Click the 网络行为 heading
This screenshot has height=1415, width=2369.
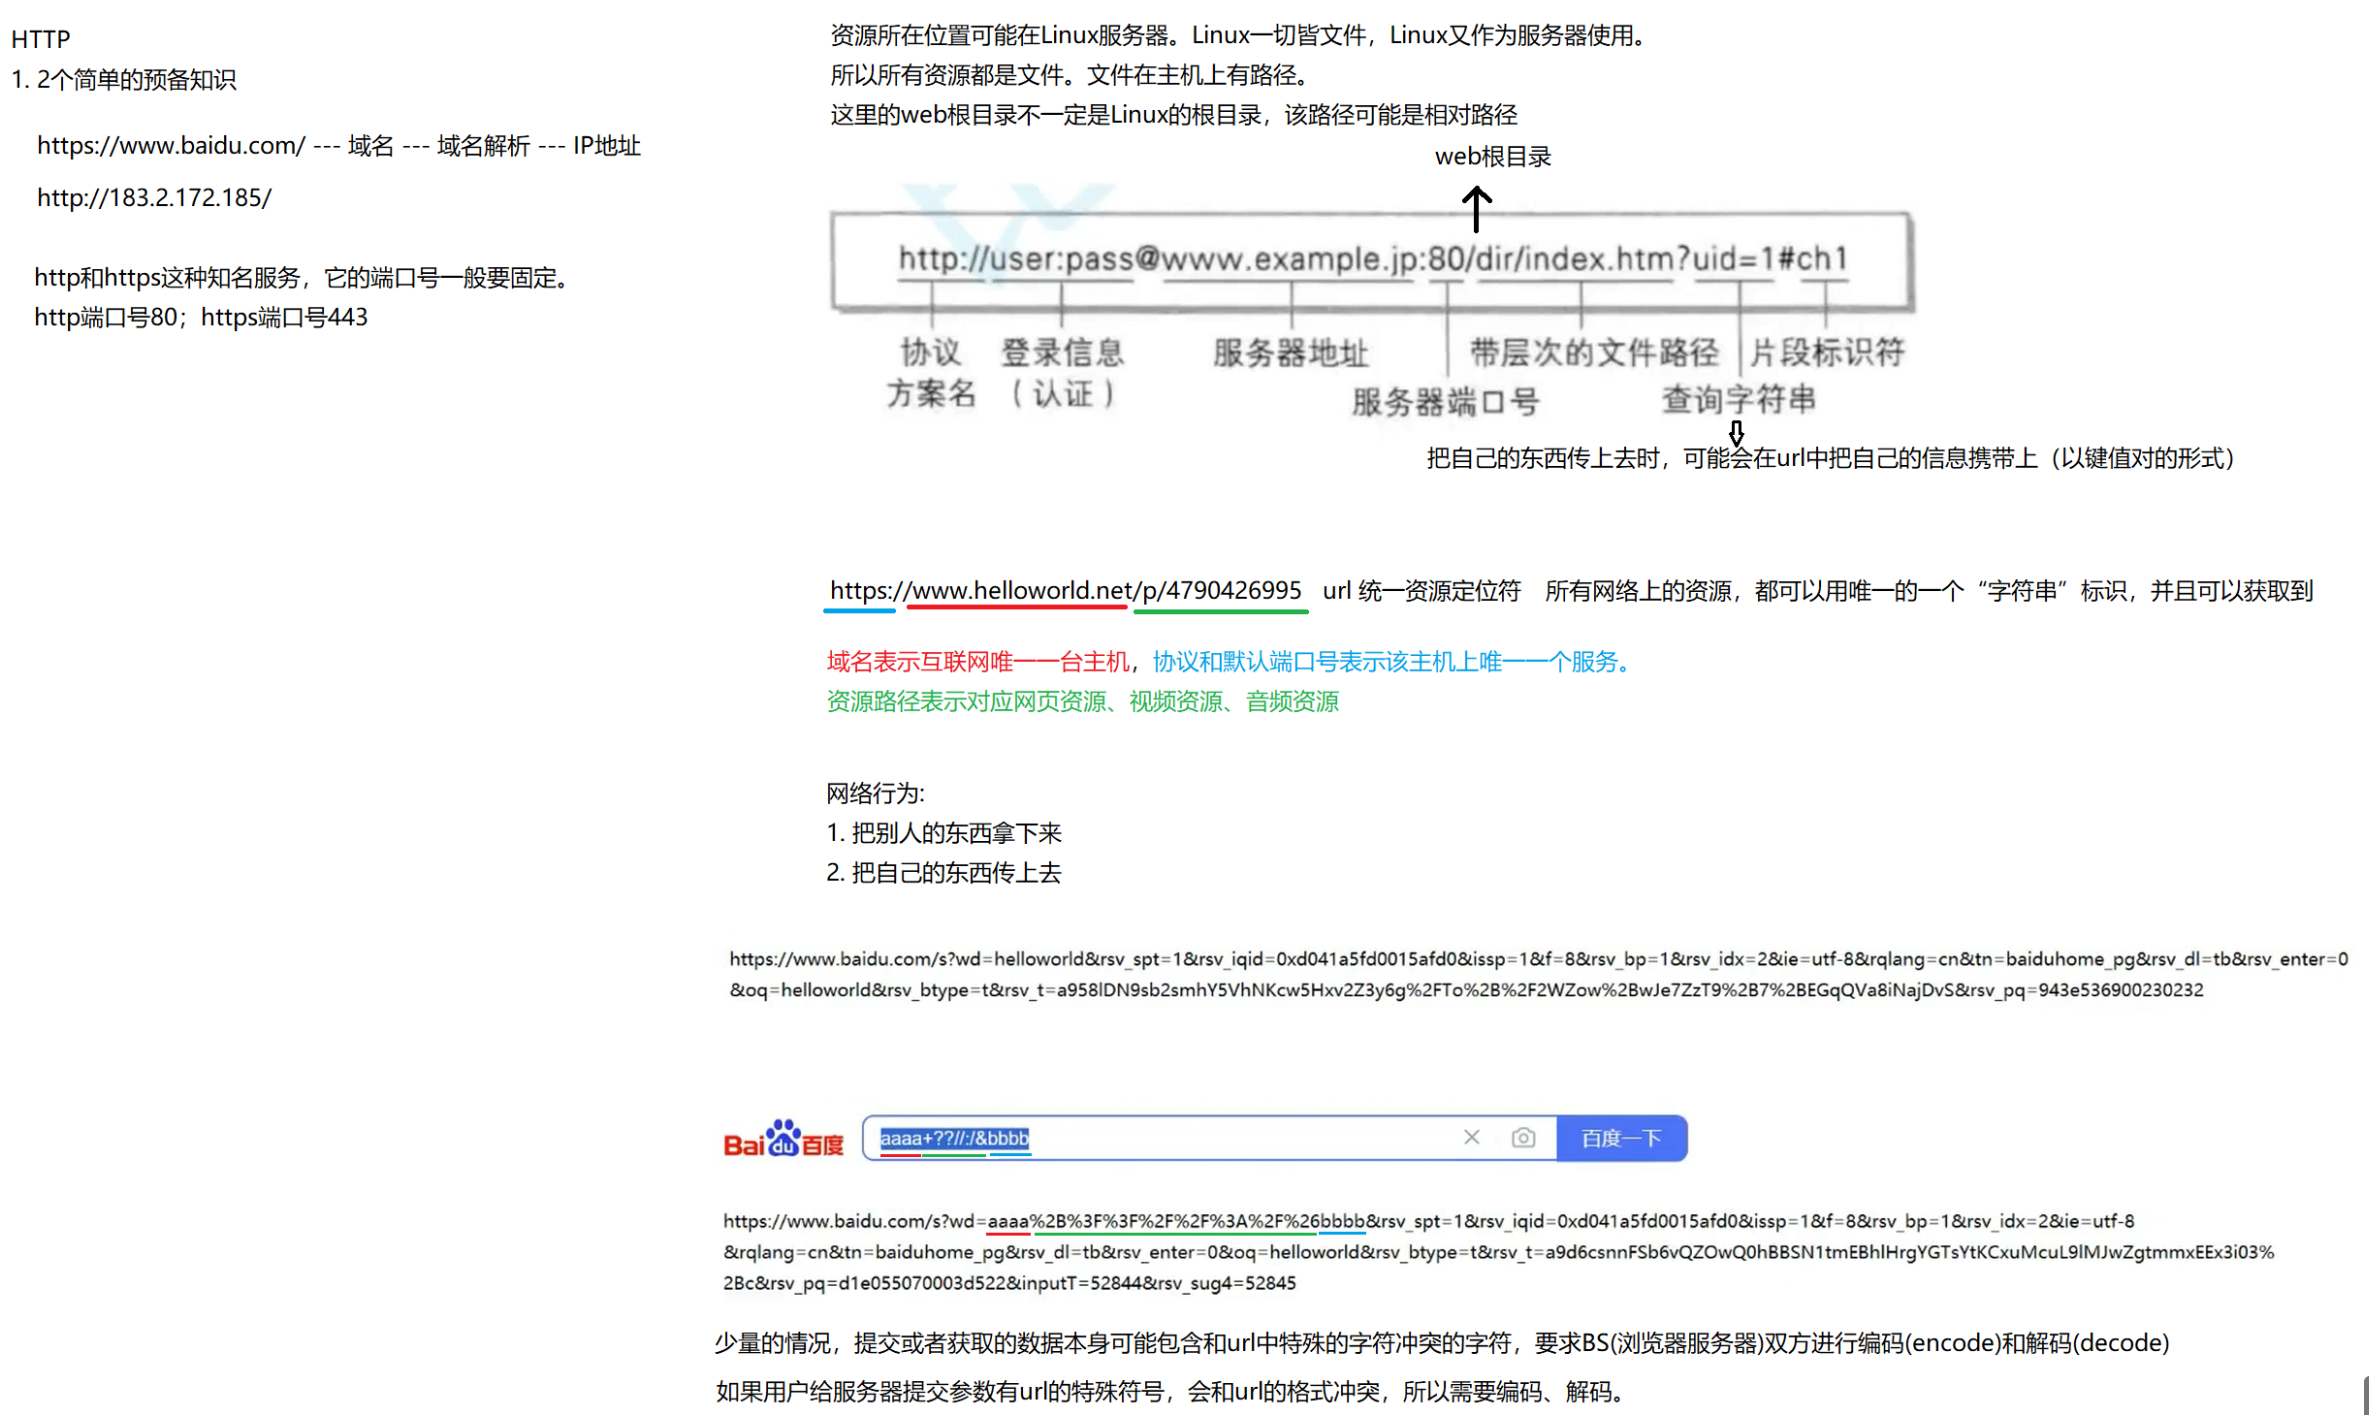875,793
